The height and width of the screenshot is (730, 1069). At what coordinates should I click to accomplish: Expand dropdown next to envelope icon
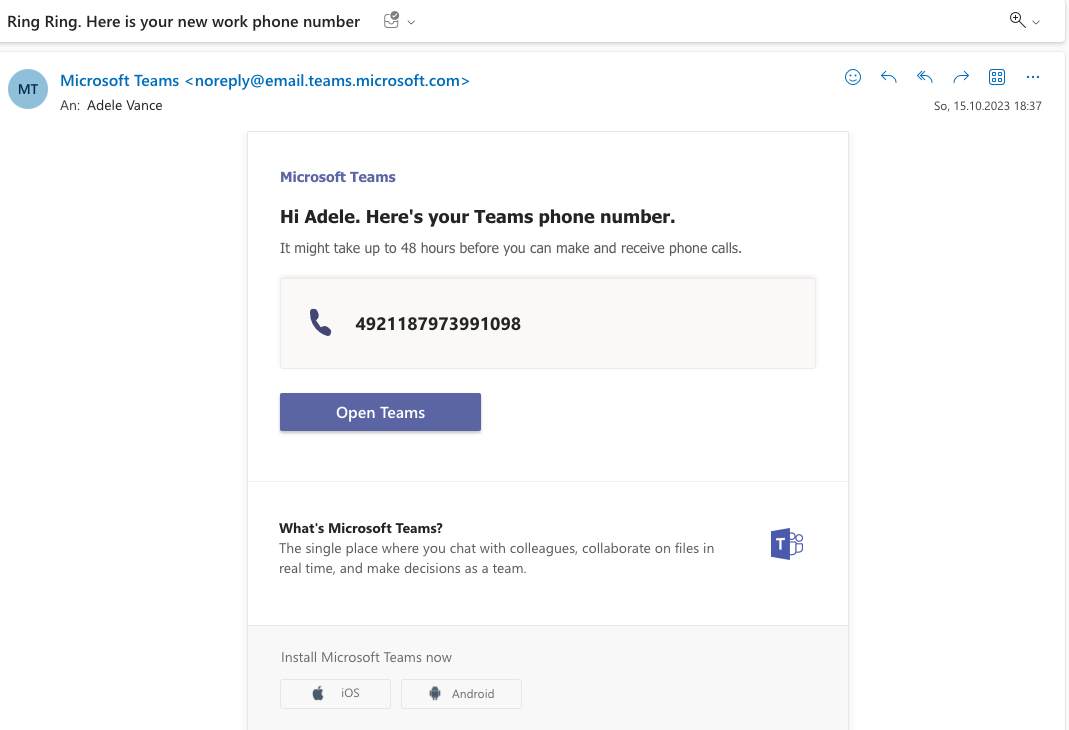[411, 22]
